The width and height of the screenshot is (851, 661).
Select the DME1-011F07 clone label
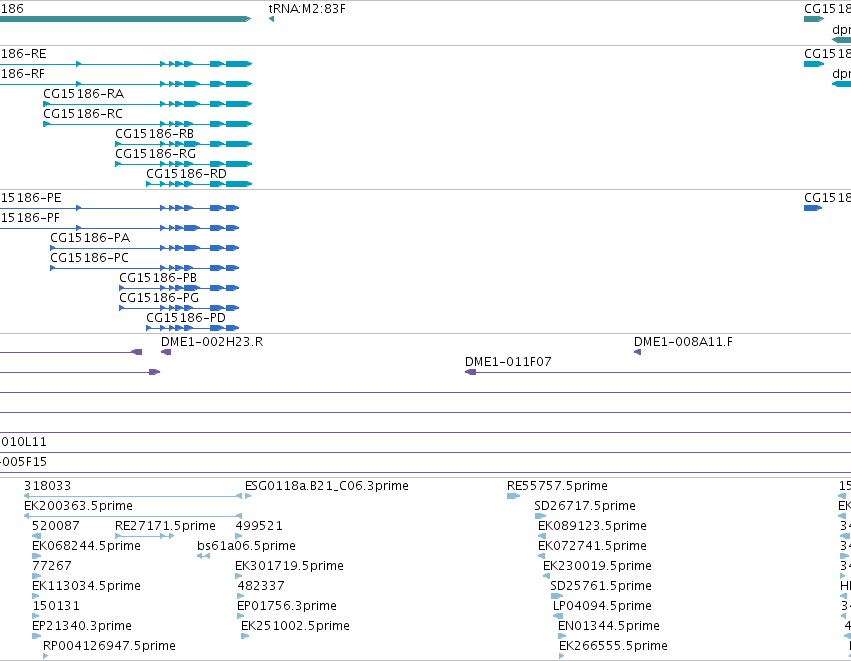(508, 362)
